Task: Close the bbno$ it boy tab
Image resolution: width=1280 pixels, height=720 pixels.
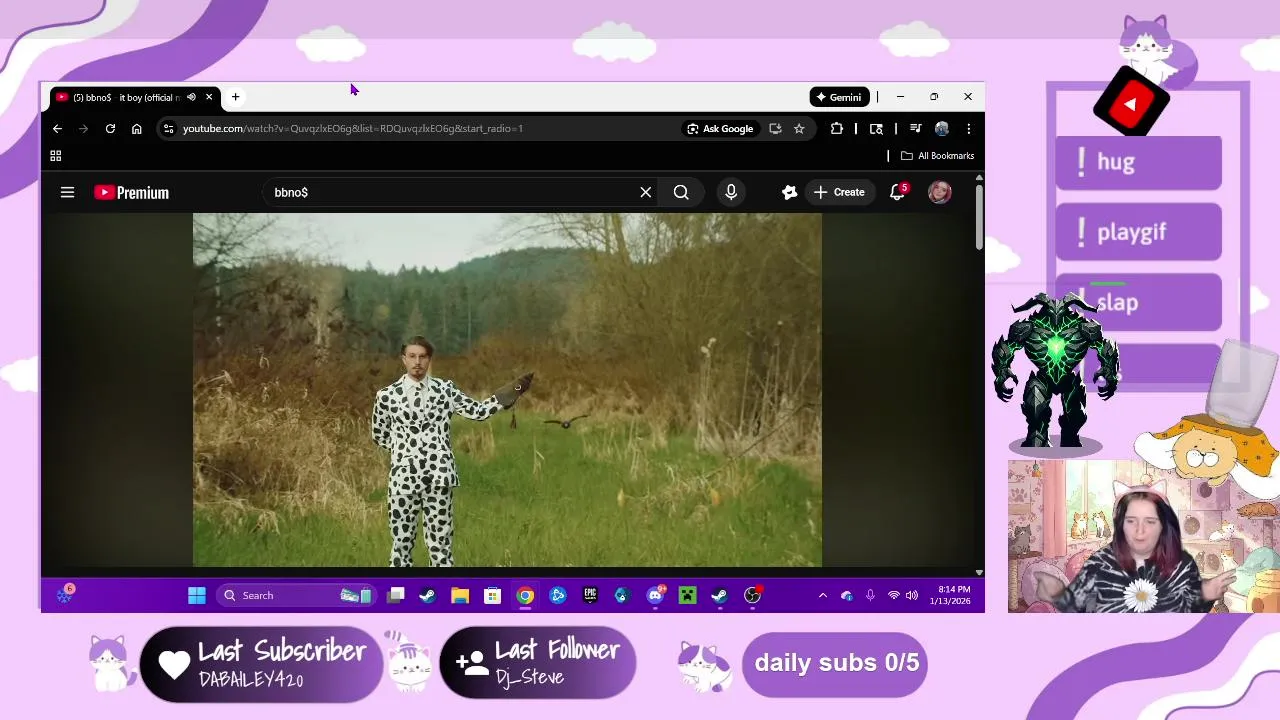Action: click(209, 97)
